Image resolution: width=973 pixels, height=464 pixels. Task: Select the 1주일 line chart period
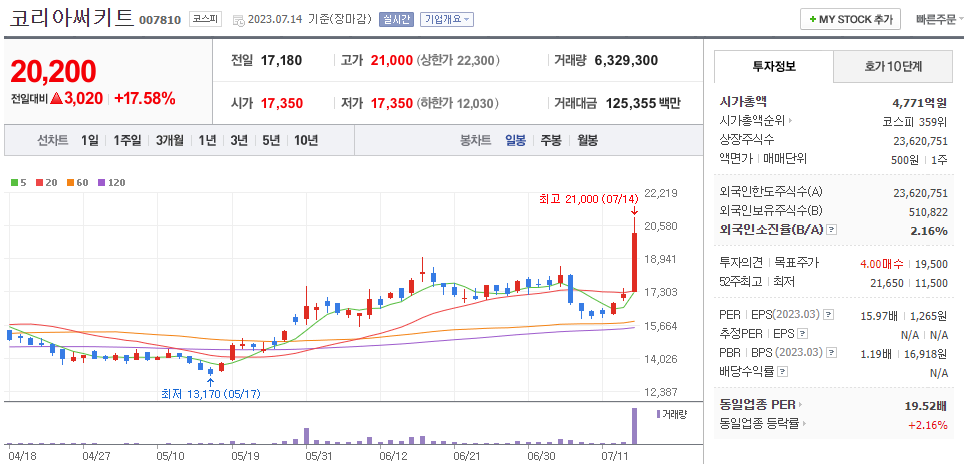click(127, 140)
